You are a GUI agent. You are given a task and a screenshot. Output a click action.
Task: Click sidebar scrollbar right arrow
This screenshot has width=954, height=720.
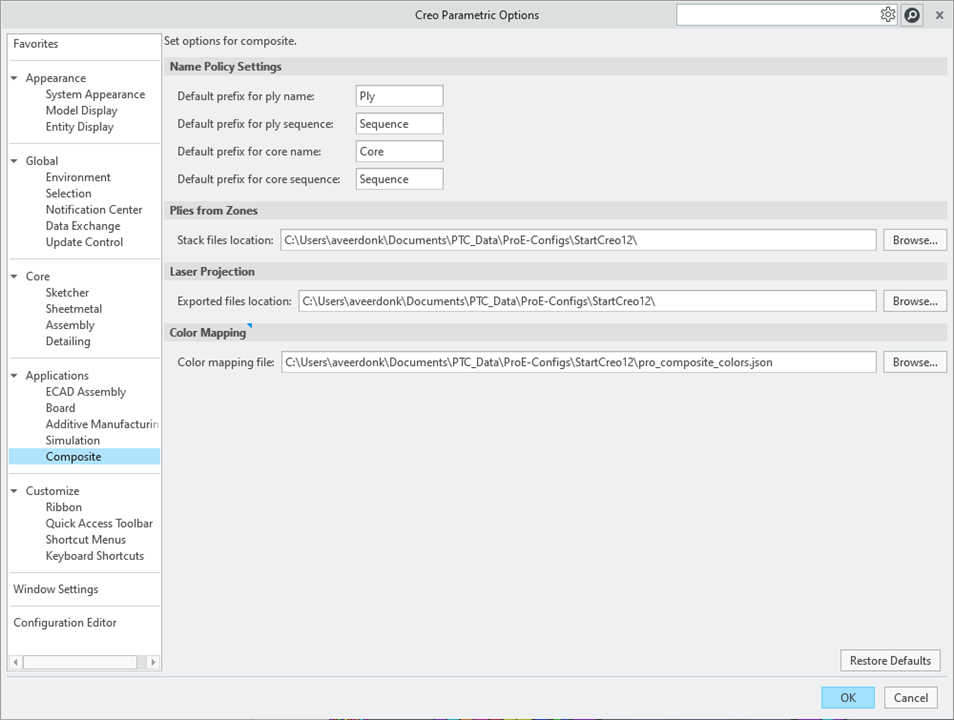153,662
